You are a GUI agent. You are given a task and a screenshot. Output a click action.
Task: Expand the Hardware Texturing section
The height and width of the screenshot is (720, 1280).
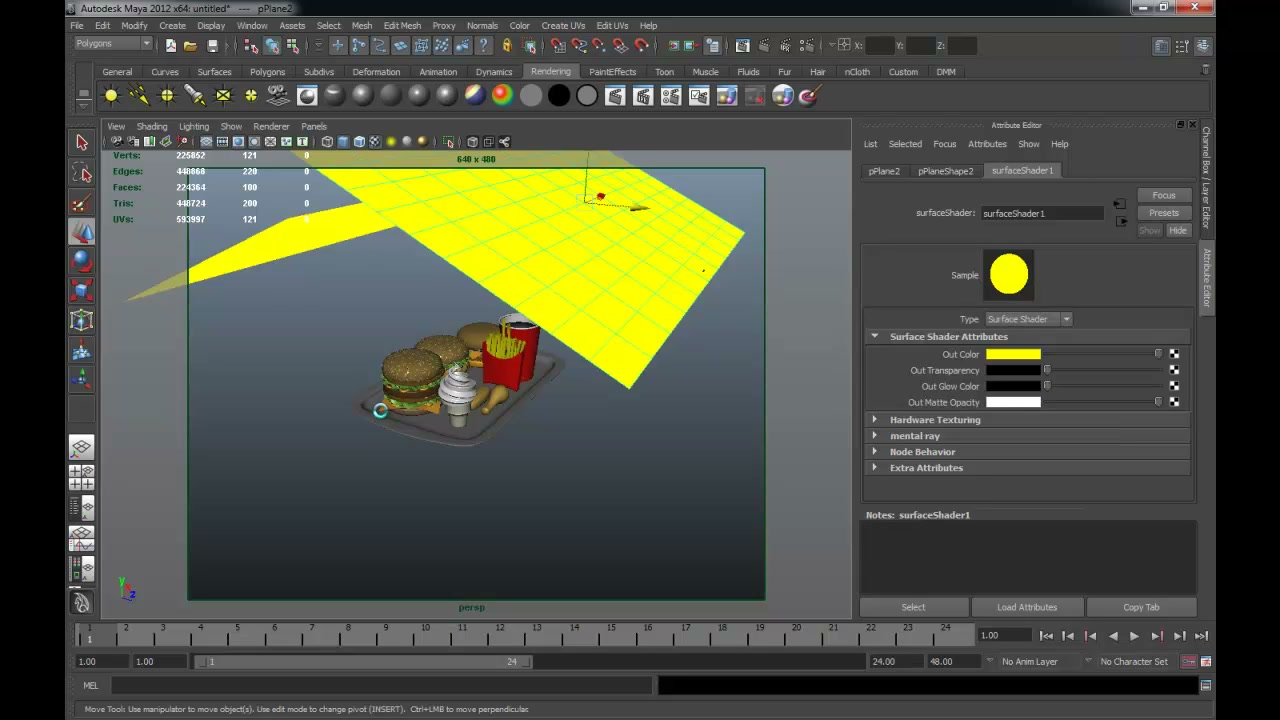click(x=875, y=420)
